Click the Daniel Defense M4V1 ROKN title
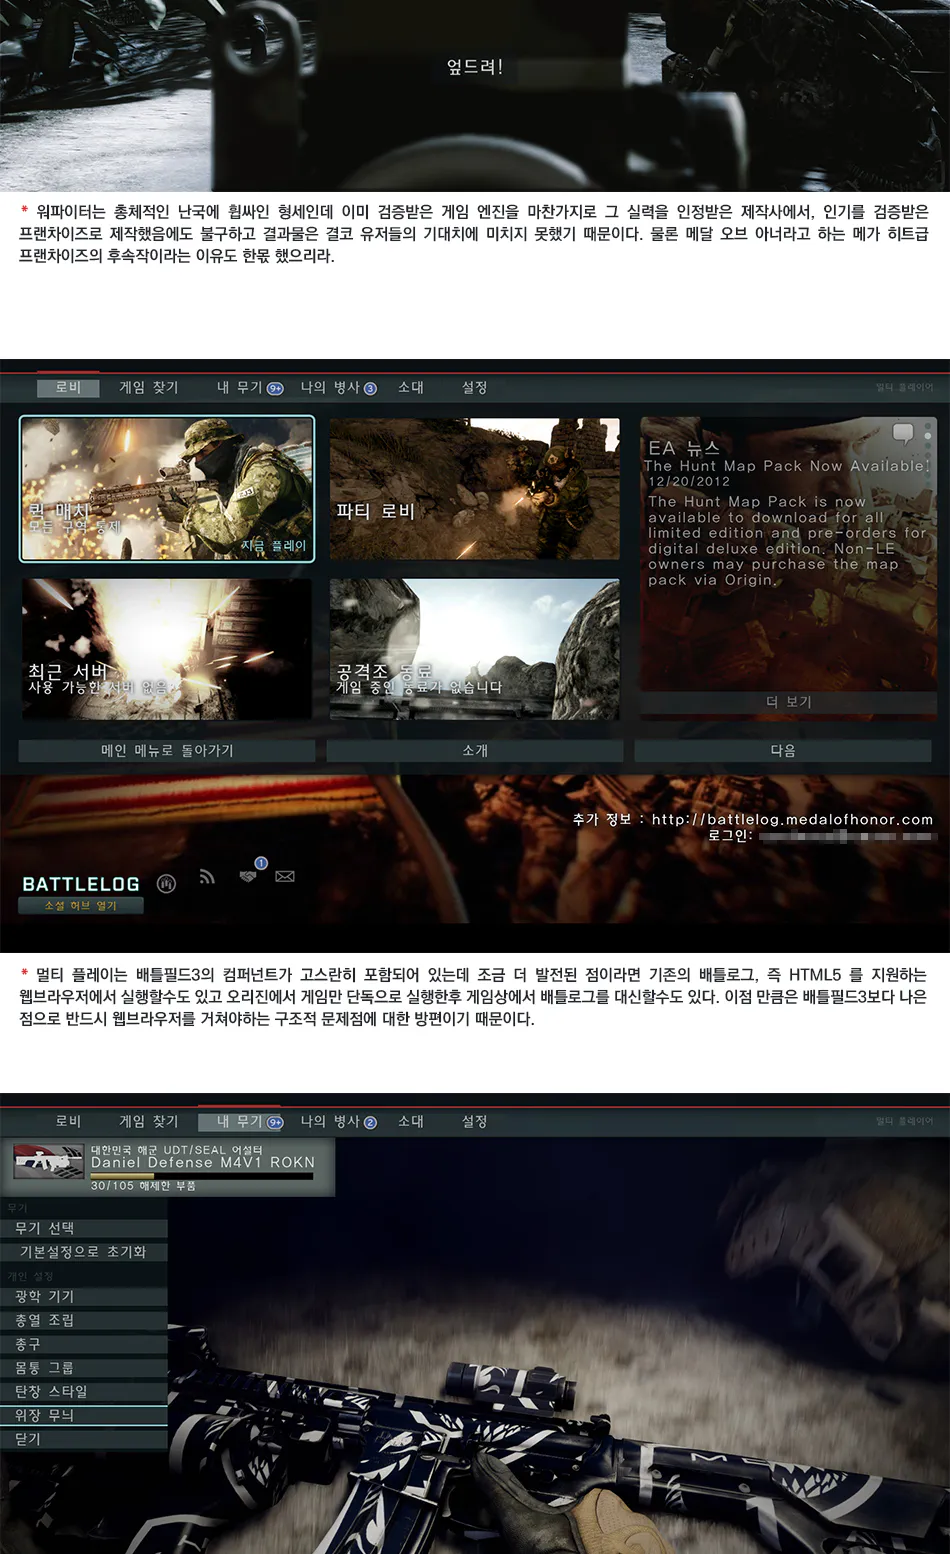 tap(203, 1163)
